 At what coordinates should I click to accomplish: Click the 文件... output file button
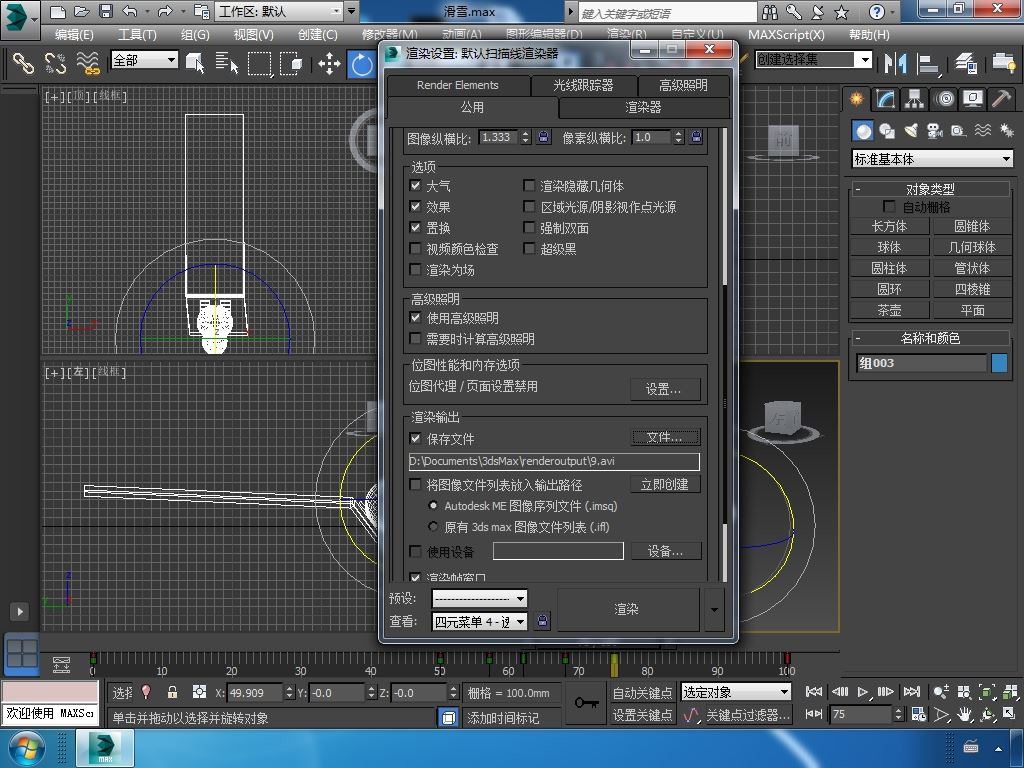click(x=665, y=437)
